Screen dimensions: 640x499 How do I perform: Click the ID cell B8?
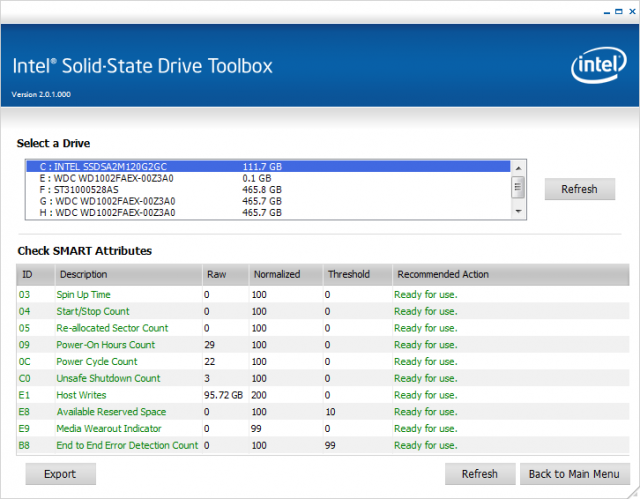[x=24, y=445]
